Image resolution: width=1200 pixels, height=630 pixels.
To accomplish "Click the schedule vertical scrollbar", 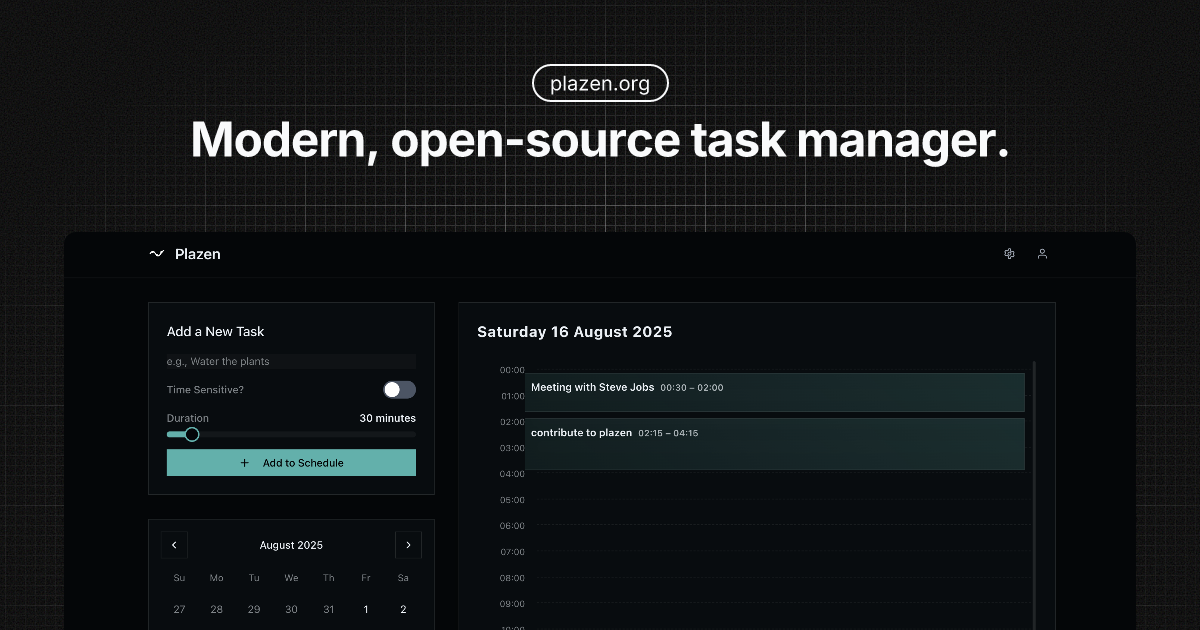I will click(x=1034, y=495).
